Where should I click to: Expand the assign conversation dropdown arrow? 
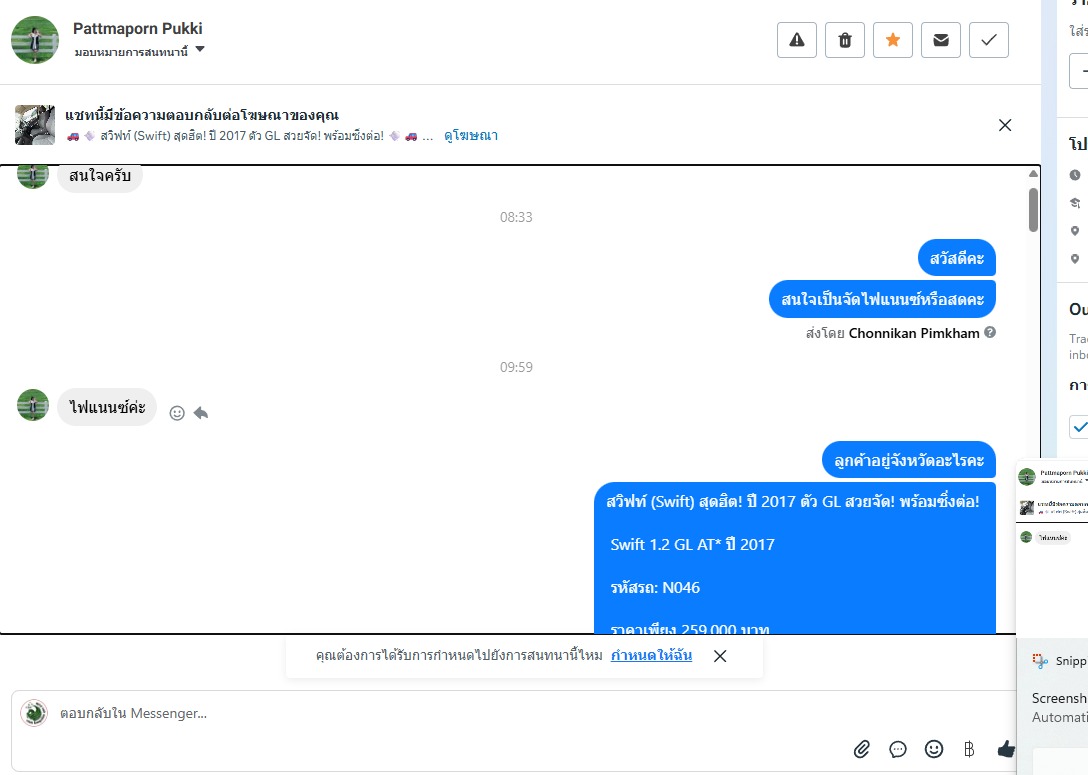point(200,49)
